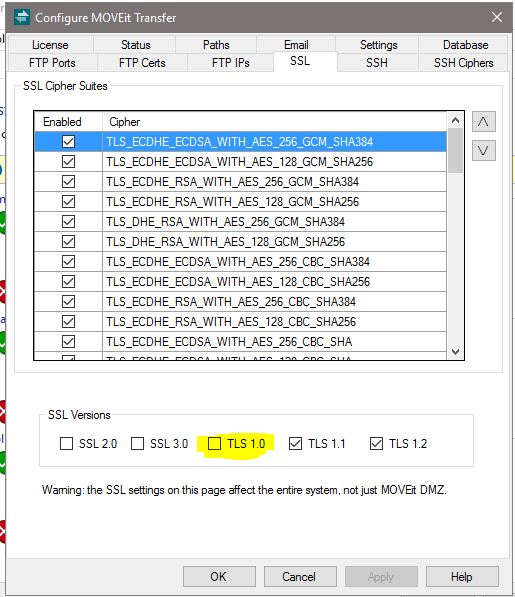The image size is (515, 597).
Task: Open the License tab
Action: click(50, 45)
